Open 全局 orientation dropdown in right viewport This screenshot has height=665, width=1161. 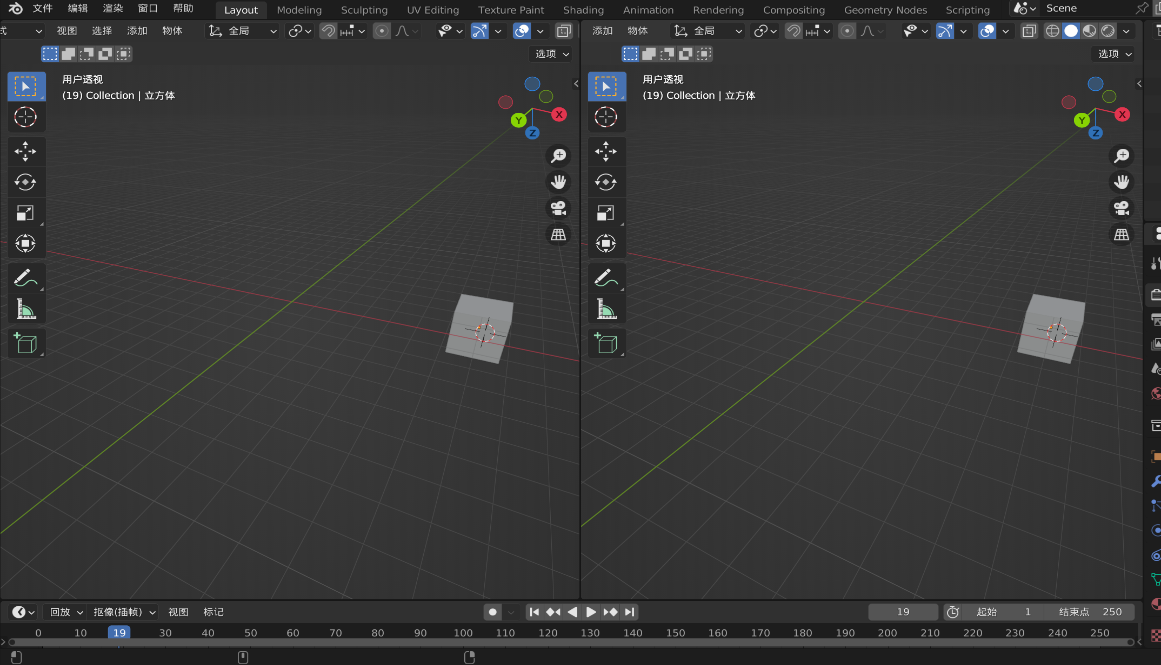709,31
